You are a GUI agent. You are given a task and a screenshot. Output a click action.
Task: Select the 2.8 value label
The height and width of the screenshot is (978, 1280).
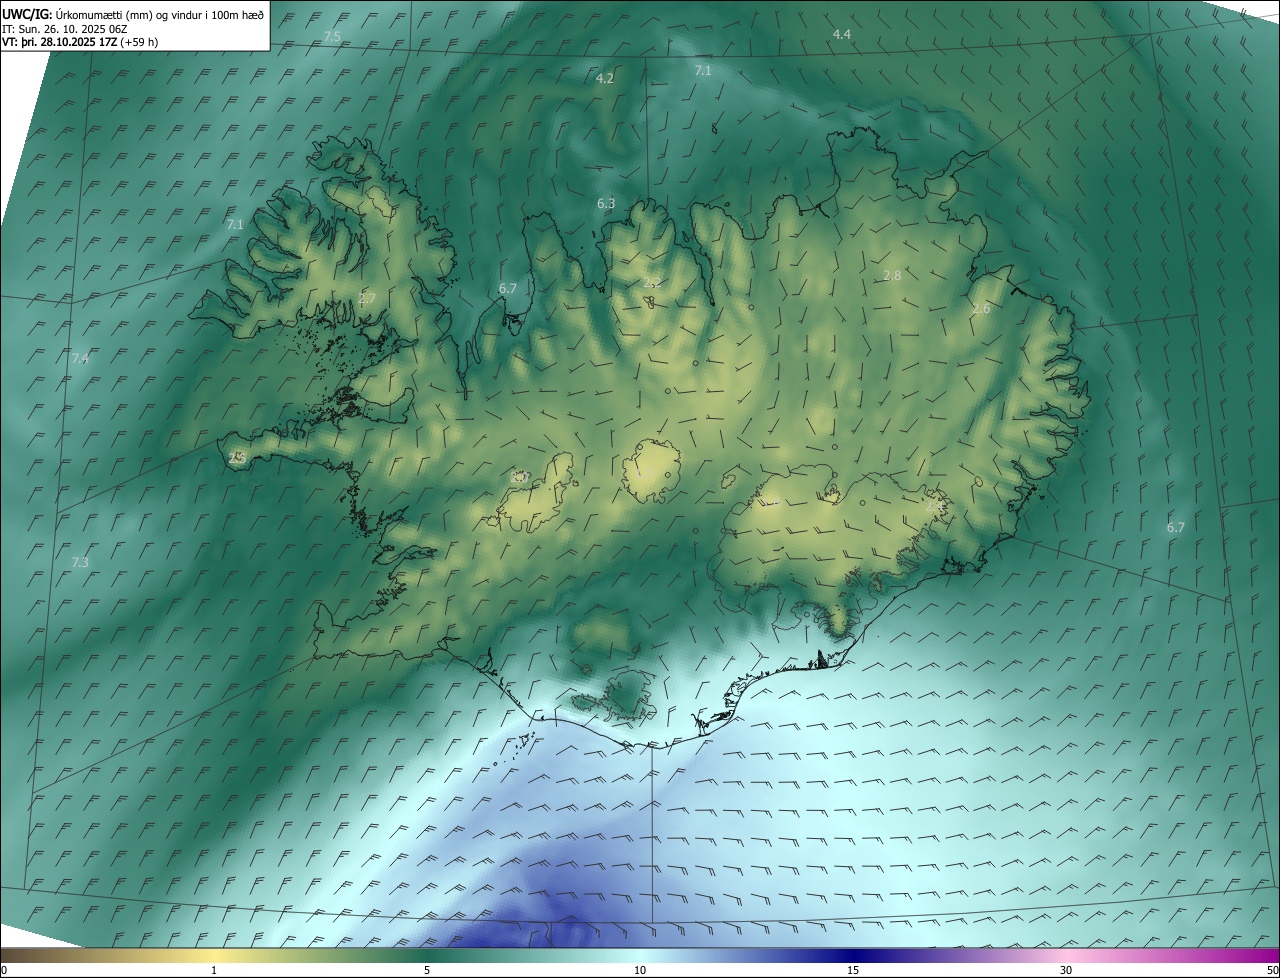coord(892,276)
